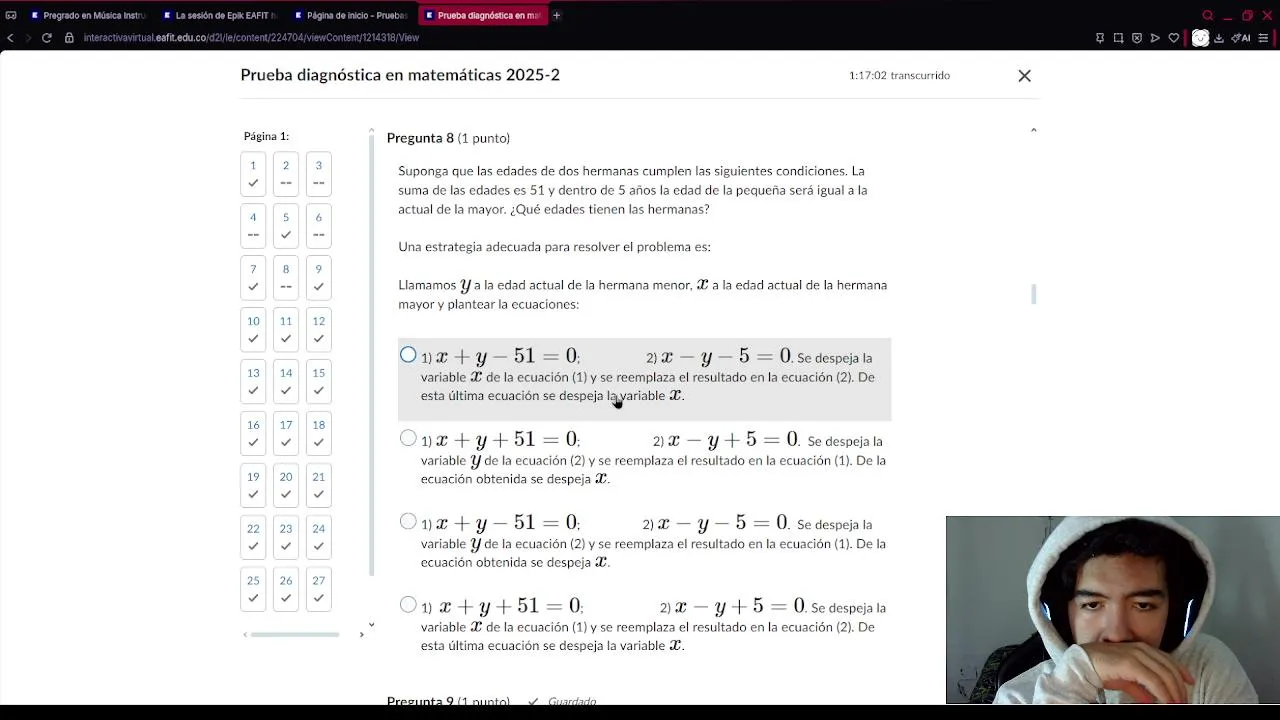Jump to question 1 in navigator
1280x720 pixels.
point(253,174)
